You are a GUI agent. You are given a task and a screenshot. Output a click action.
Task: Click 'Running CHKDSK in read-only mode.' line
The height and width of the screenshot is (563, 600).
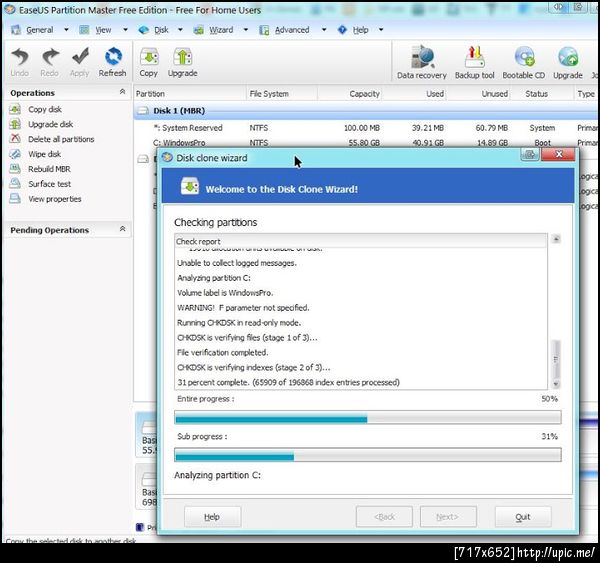(x=239, y=323)
